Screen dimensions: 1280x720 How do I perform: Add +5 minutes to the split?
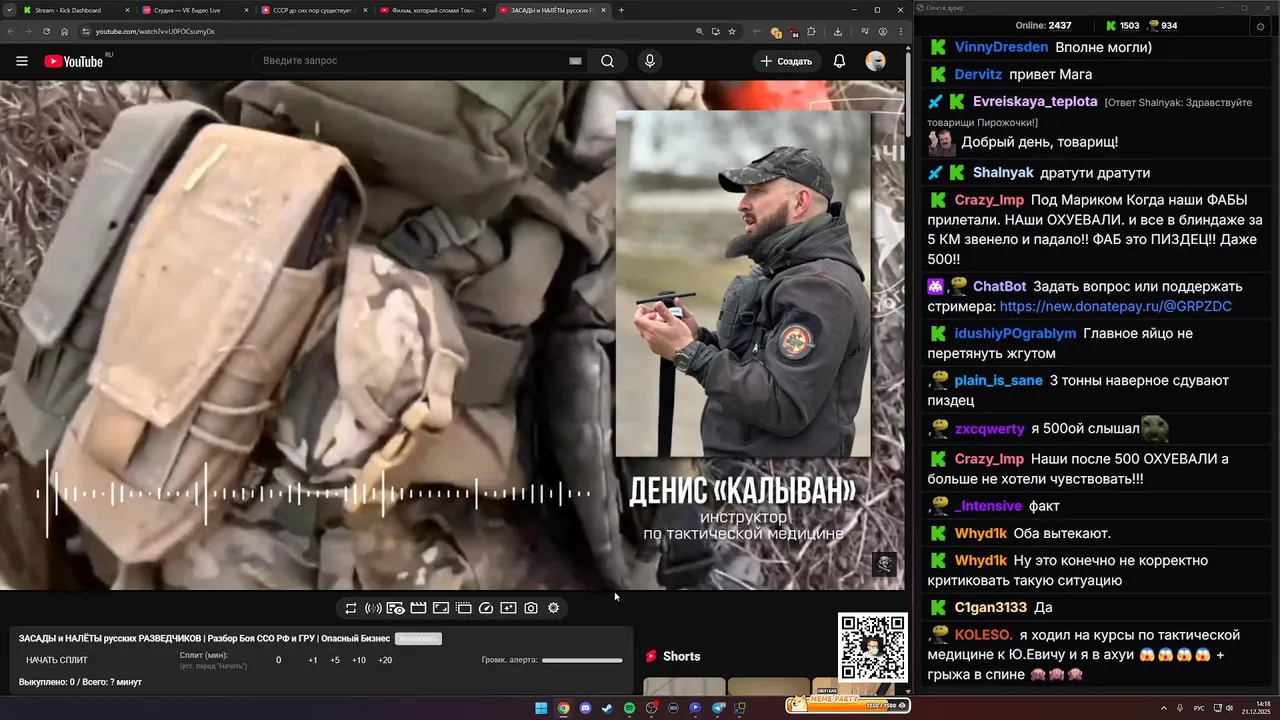point(335,660)
